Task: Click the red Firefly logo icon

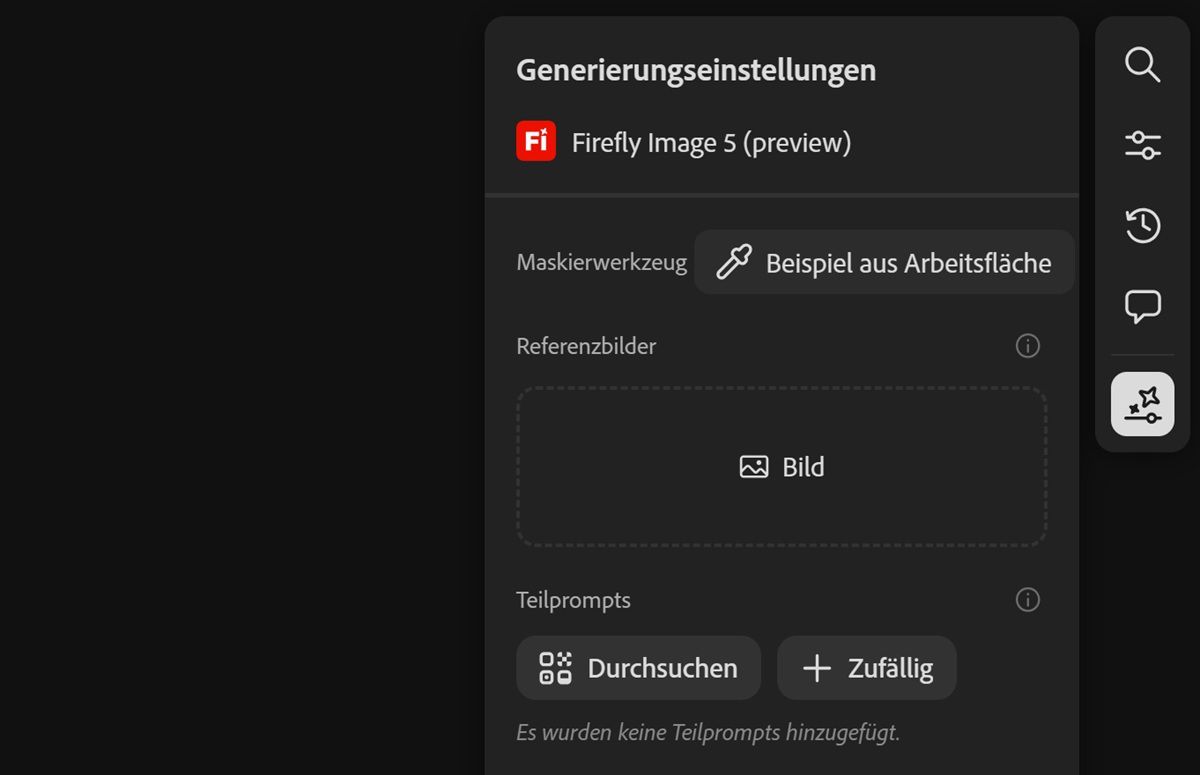Action: tap(536, 142)
